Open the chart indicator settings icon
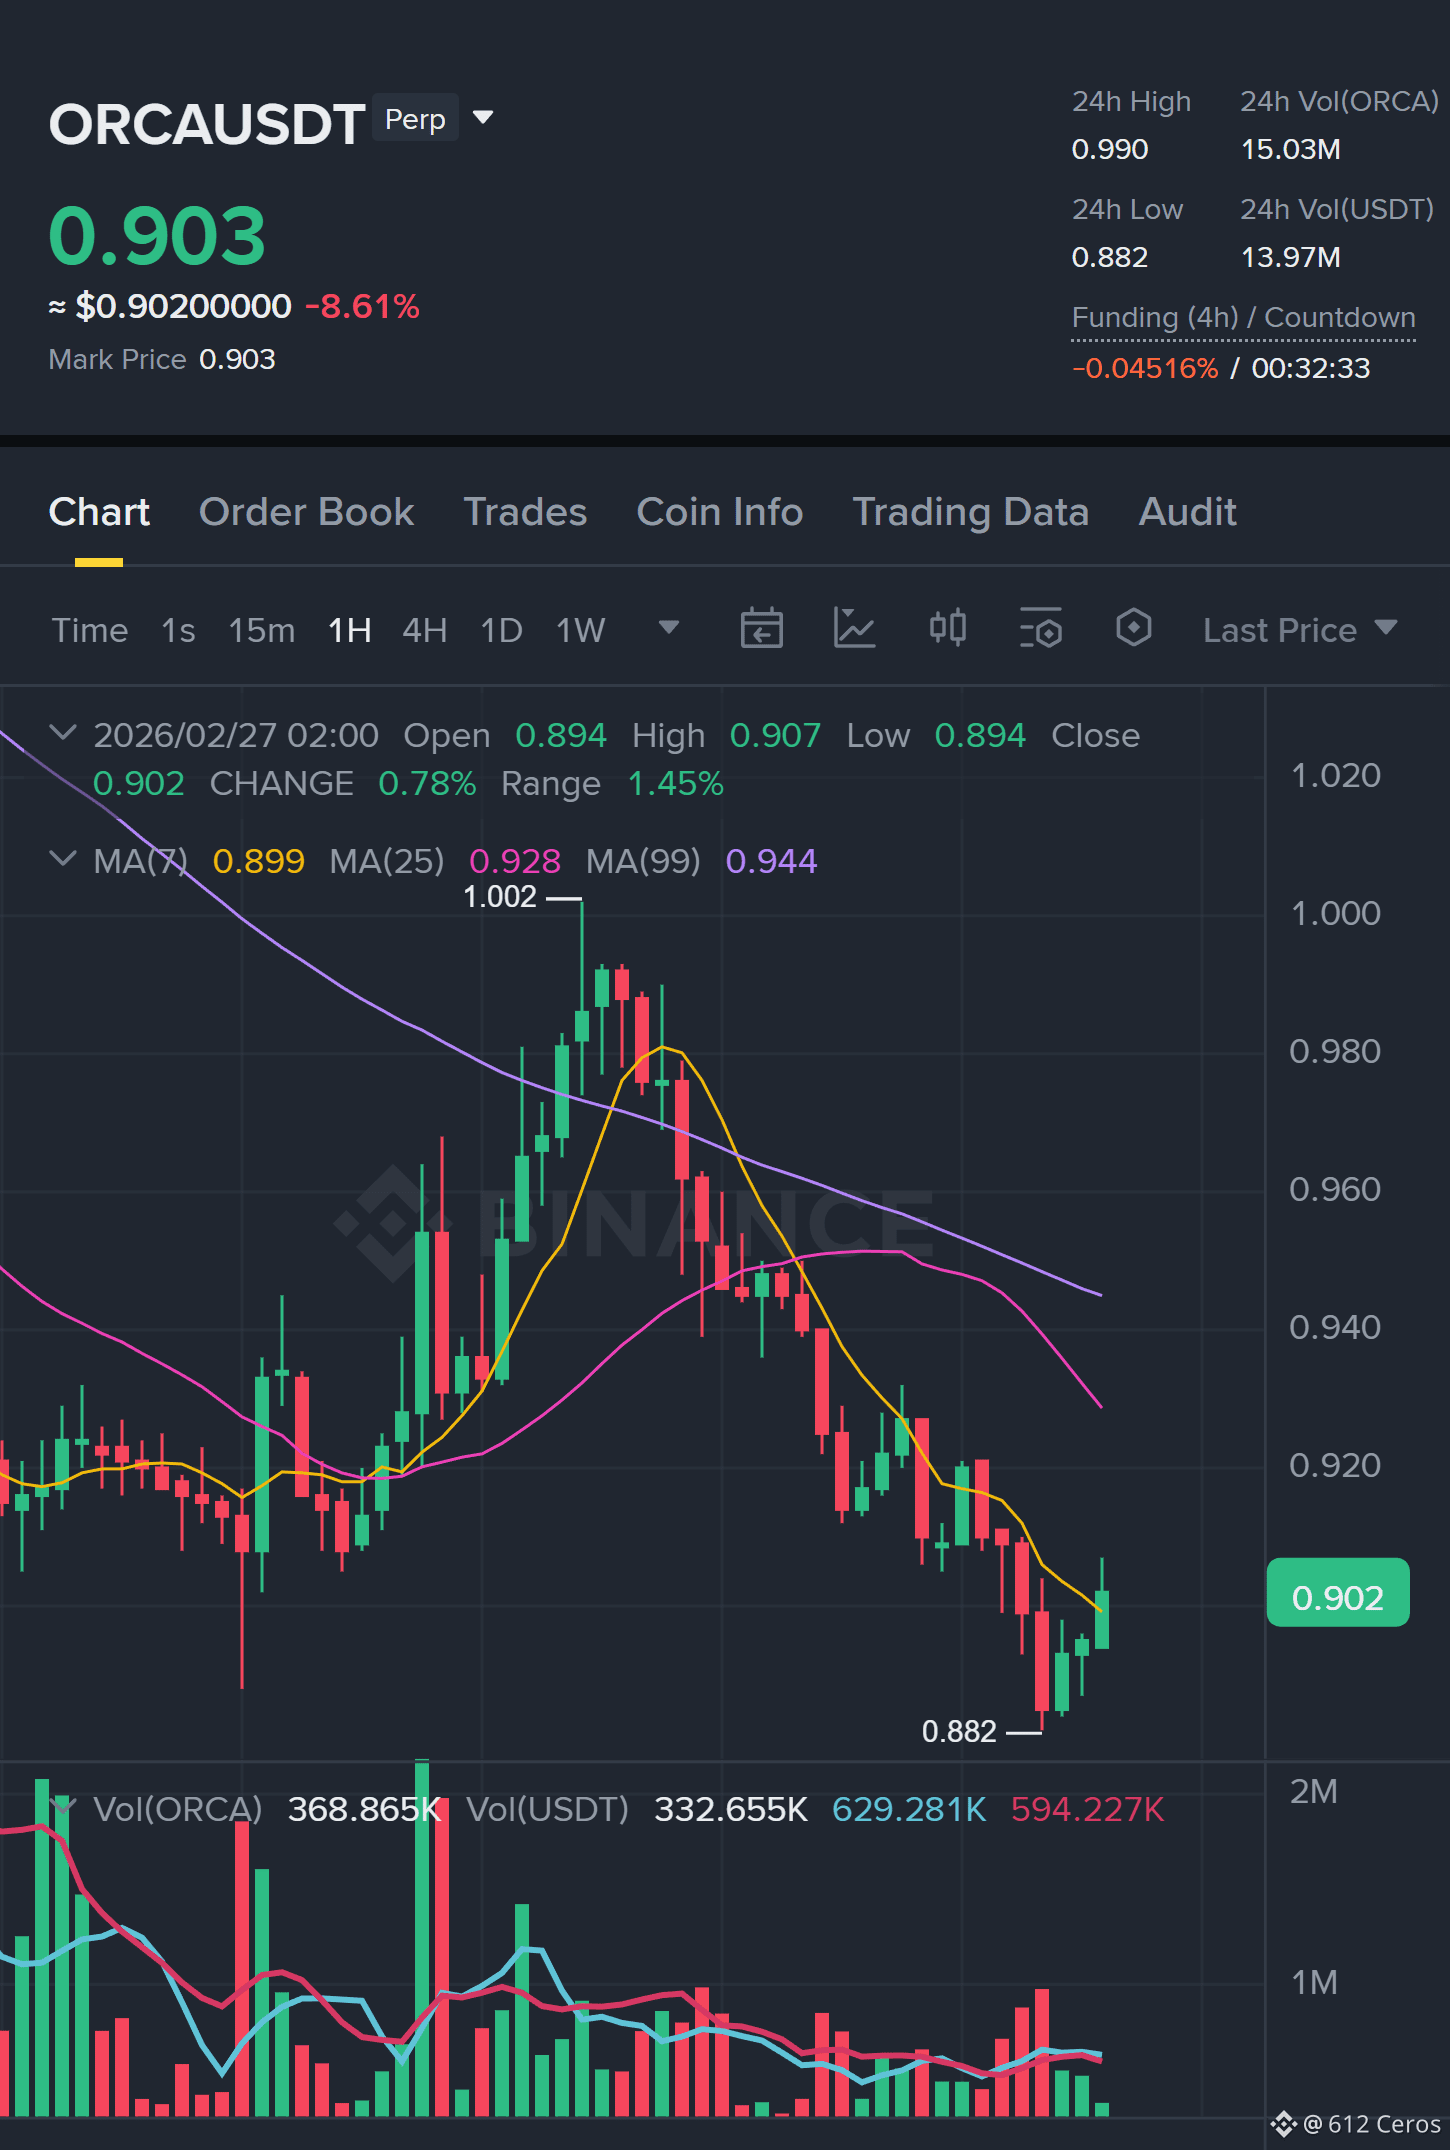 point(1040,629)
